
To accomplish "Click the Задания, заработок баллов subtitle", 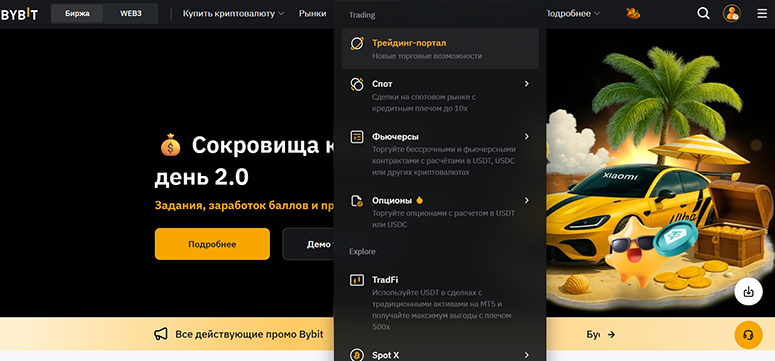I will click(x=244, y=205).
